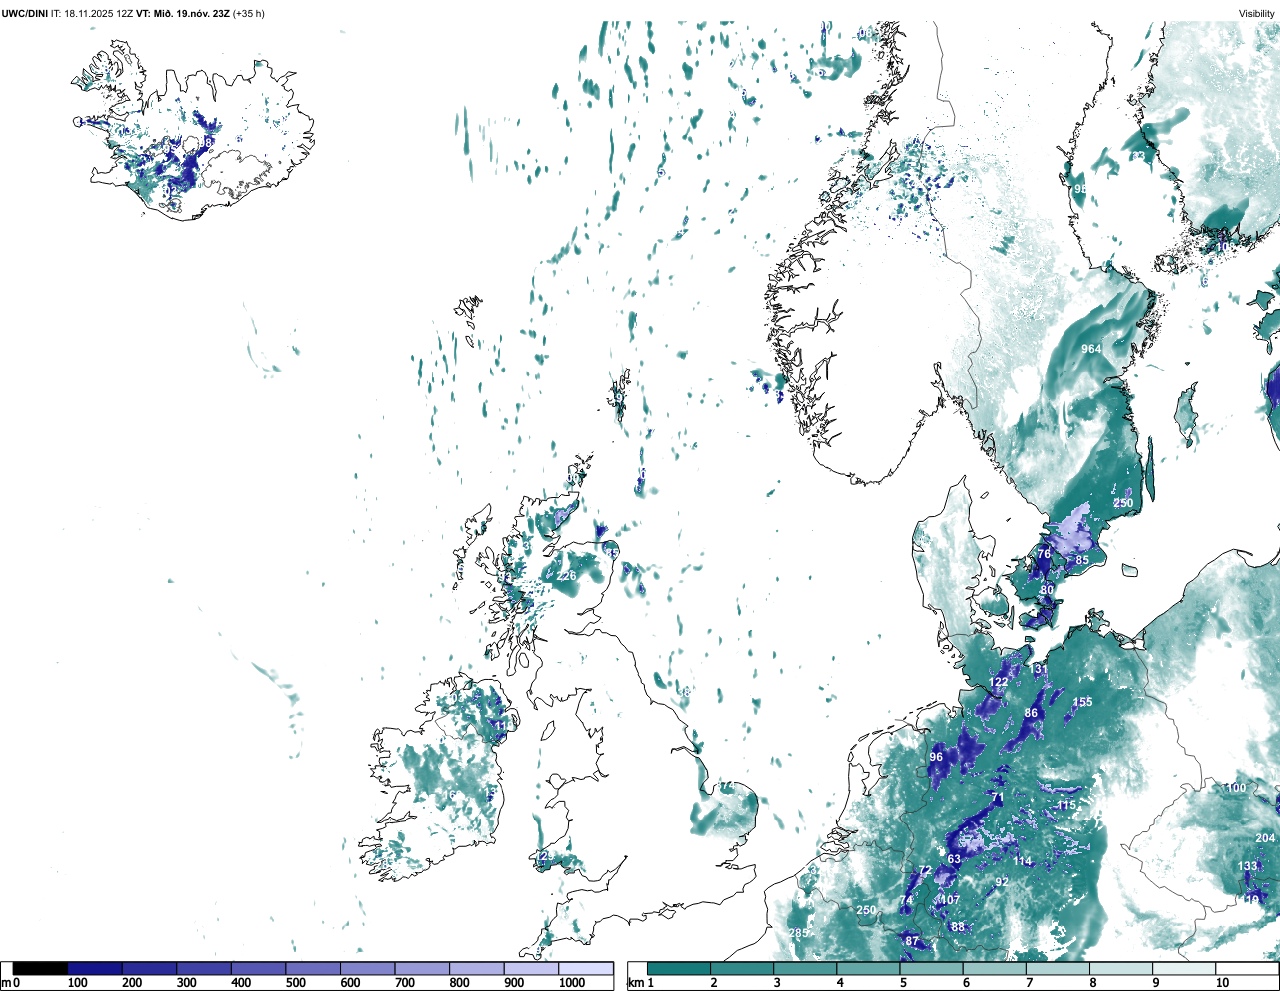Screen dimensions: 1280x991
Task: Click the '85' value near southern Sweden
Action: (x=1082, y=561)
